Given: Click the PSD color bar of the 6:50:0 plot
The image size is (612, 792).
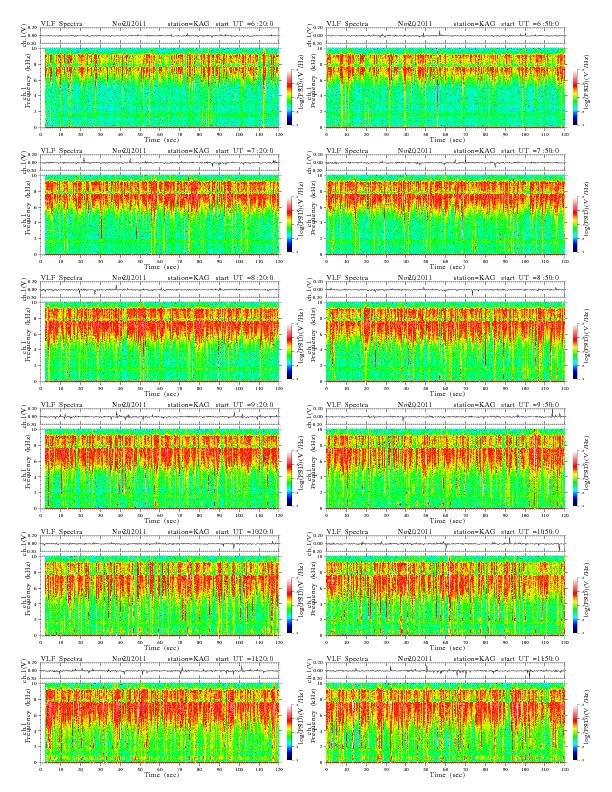Looking at the screenshot, I should (x=576, y=97).
